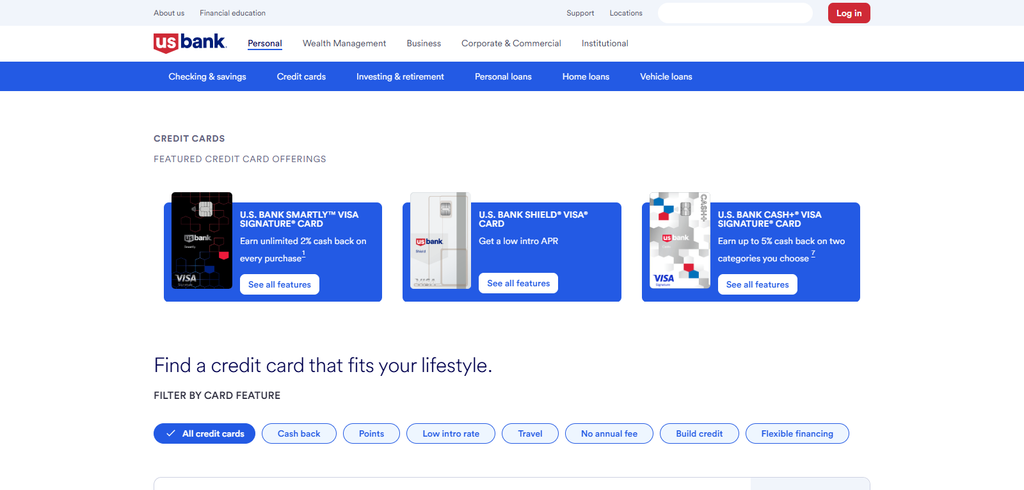The height and width of the screenshot is (490, 1024).
Task: Open the Personal loans menu
Action: click(503, 76)
